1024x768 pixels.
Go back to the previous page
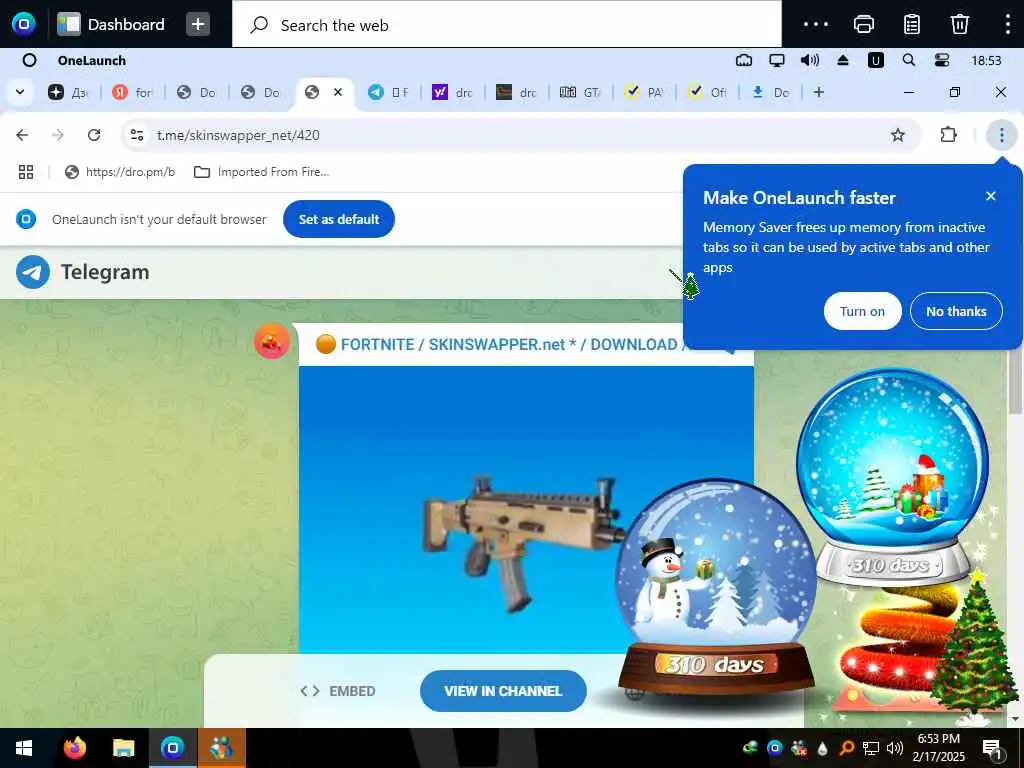tap(22, 135)
